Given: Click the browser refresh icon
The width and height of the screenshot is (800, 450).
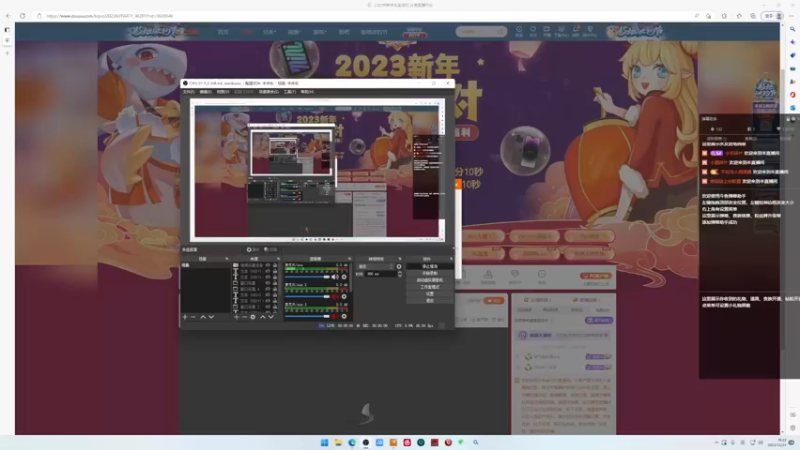Looking at the screenshot, I should coord(22,16).
